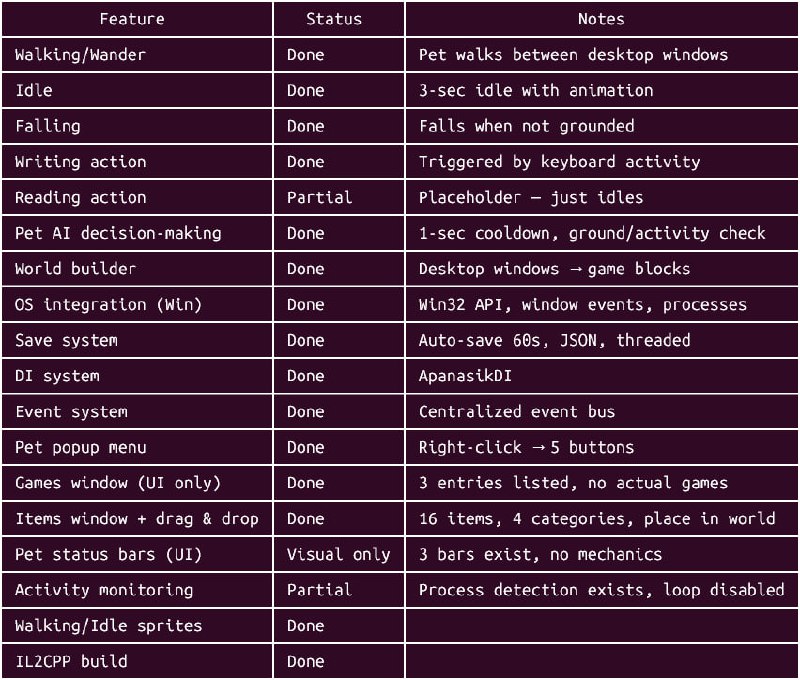The height and width of the screenshot is (680, 800).
Task: Click the Save system feature cell
Action: [x=66, y=340]
